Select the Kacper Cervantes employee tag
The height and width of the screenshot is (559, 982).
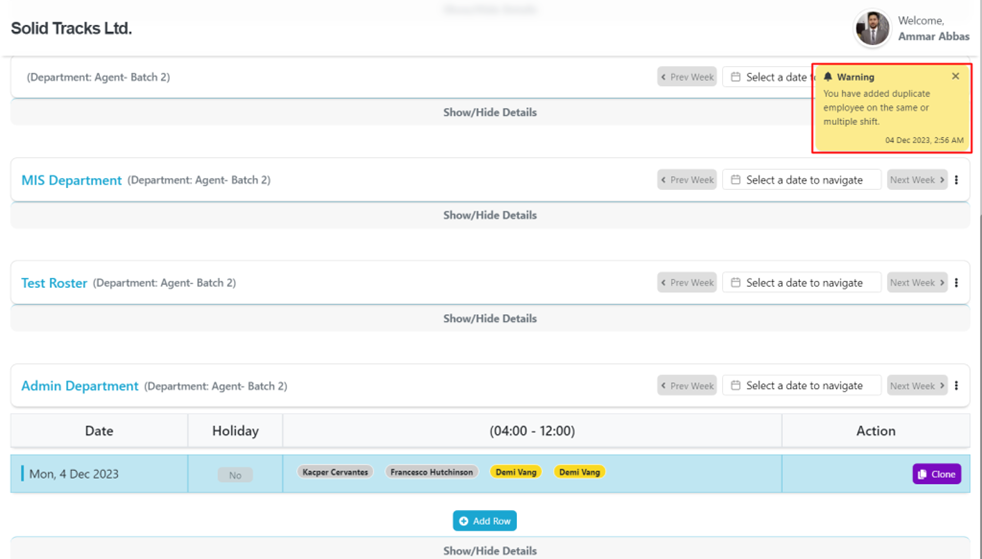coord(335,472)
